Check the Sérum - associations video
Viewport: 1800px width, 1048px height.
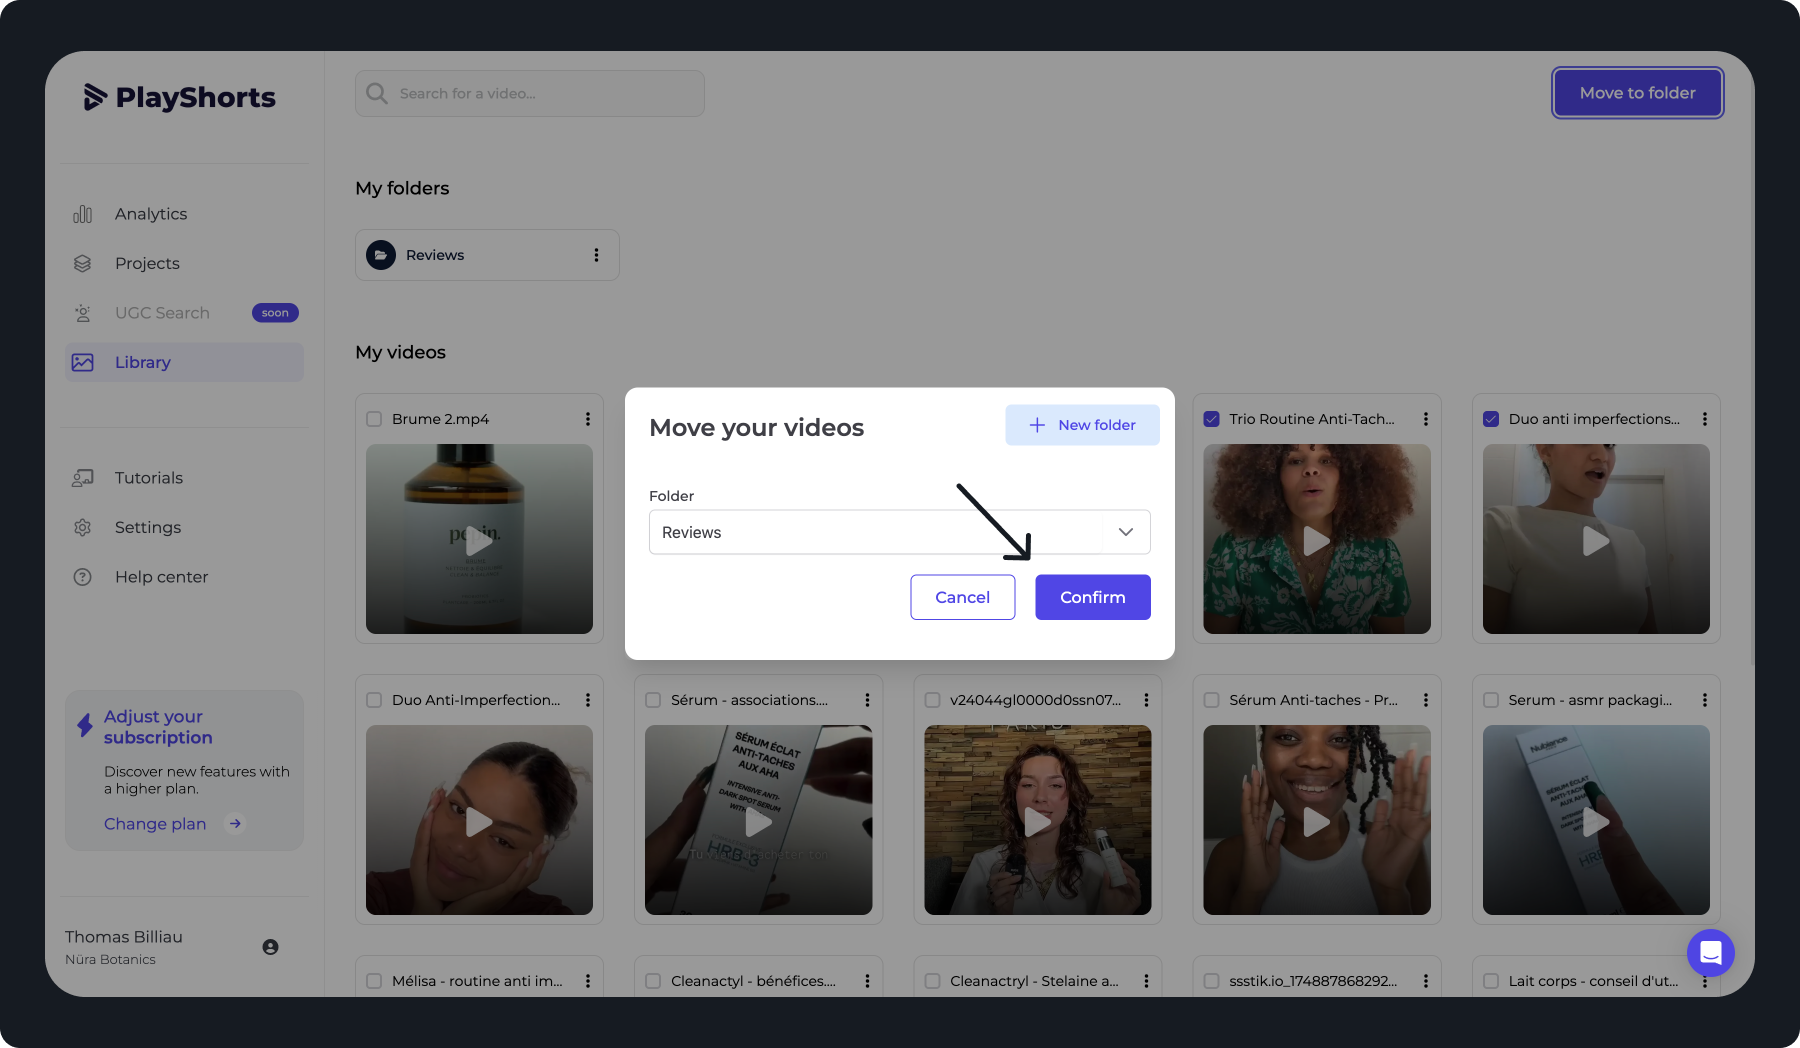(x=653, y=700)
